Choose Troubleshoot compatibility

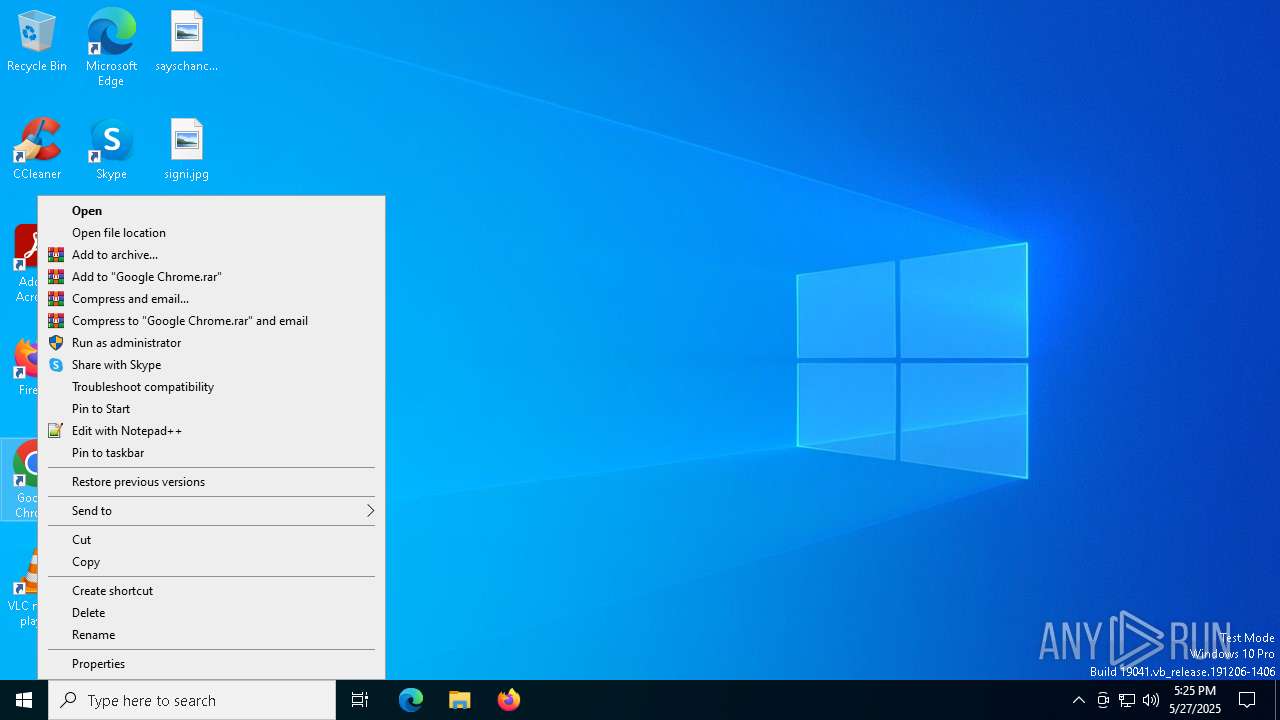coord(211,387)
